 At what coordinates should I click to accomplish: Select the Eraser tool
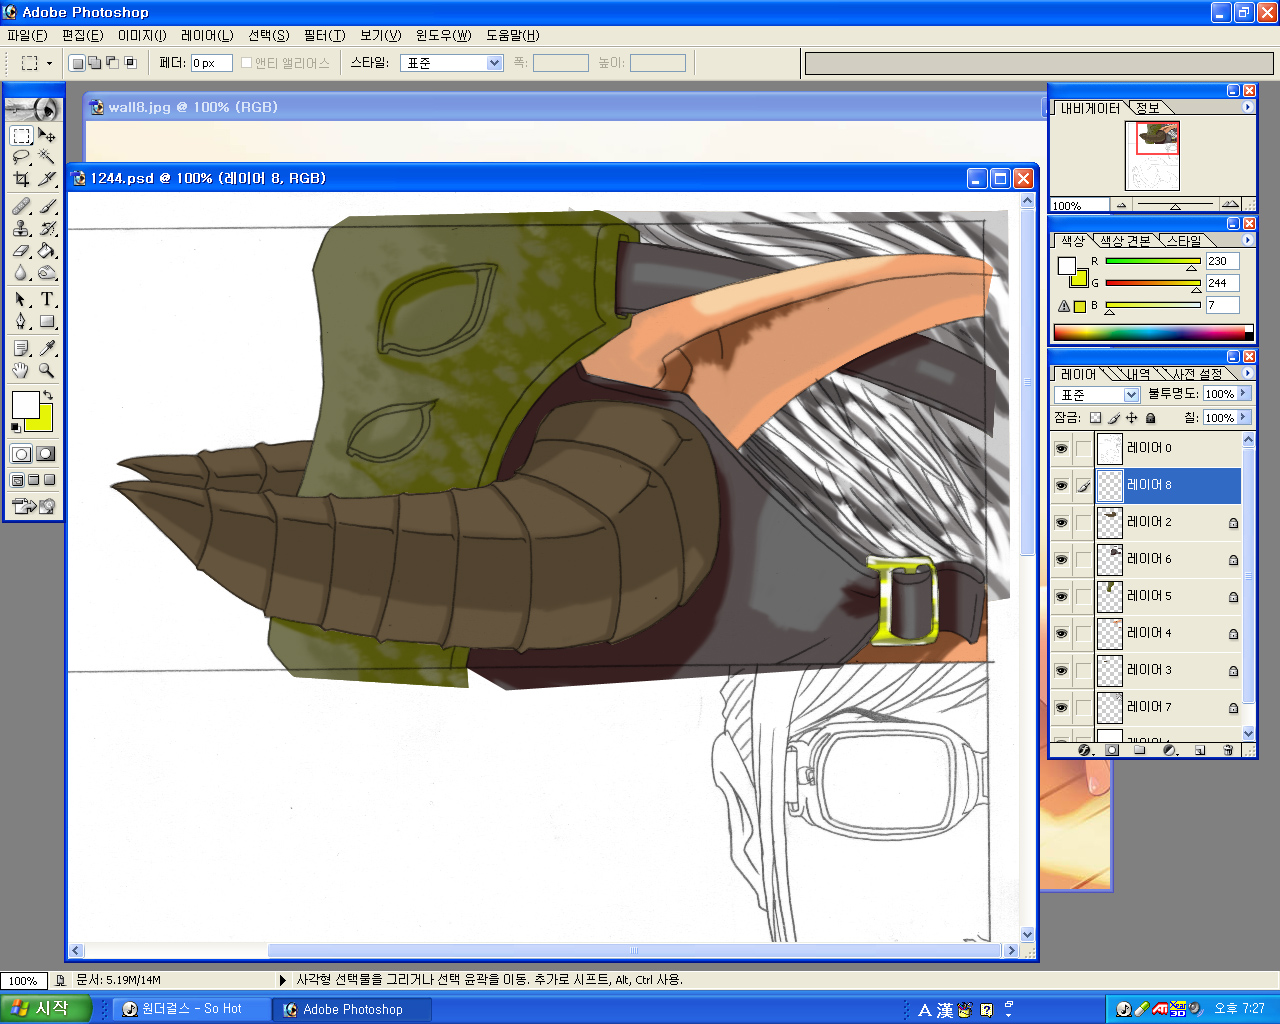tap(21, 250)
